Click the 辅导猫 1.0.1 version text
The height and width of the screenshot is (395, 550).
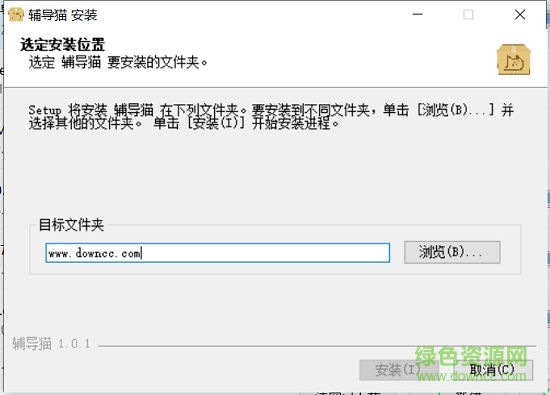click(x=52, y=343)
